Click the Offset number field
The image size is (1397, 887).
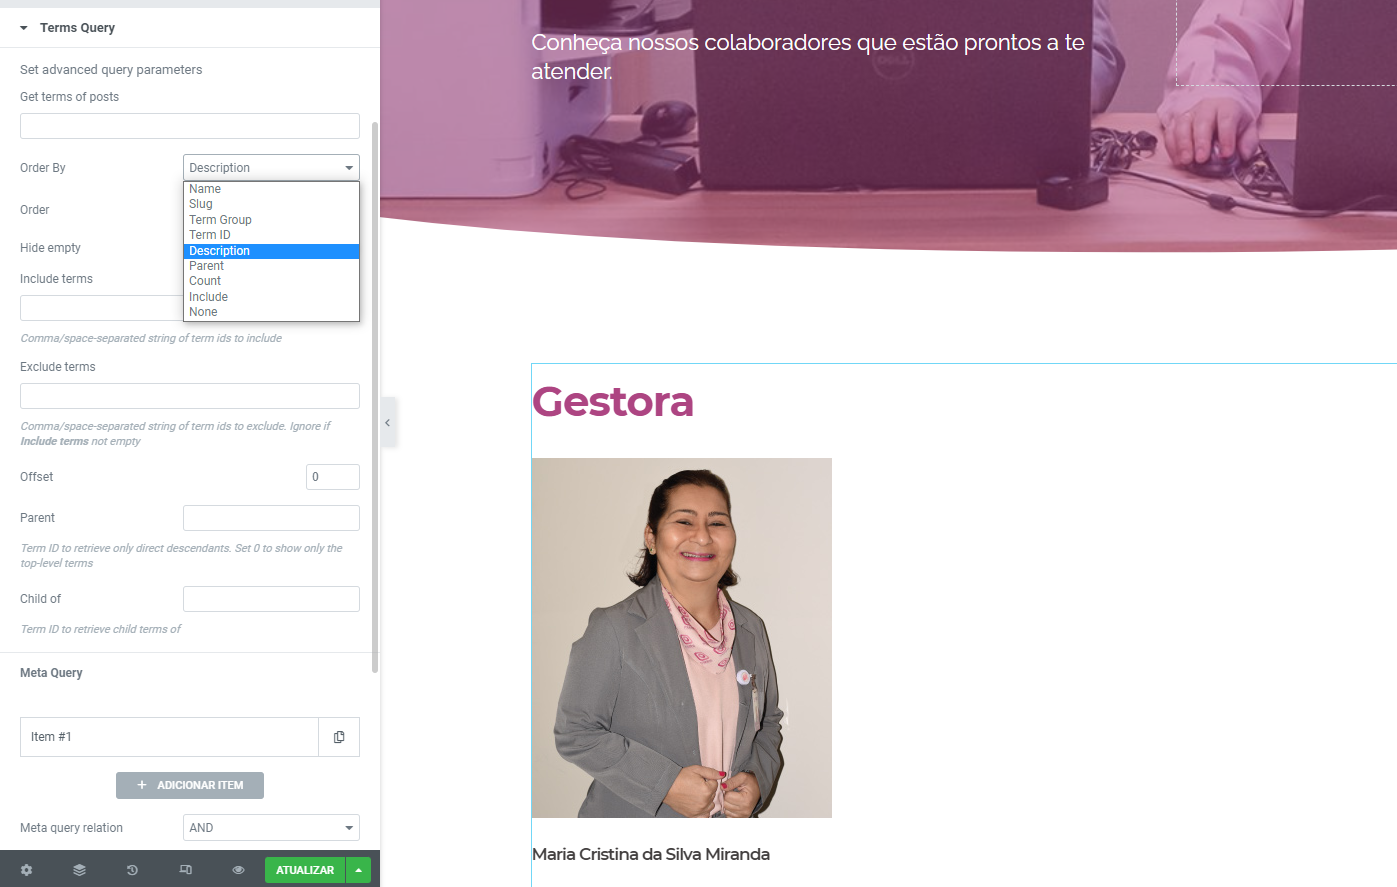coord(333,477)
